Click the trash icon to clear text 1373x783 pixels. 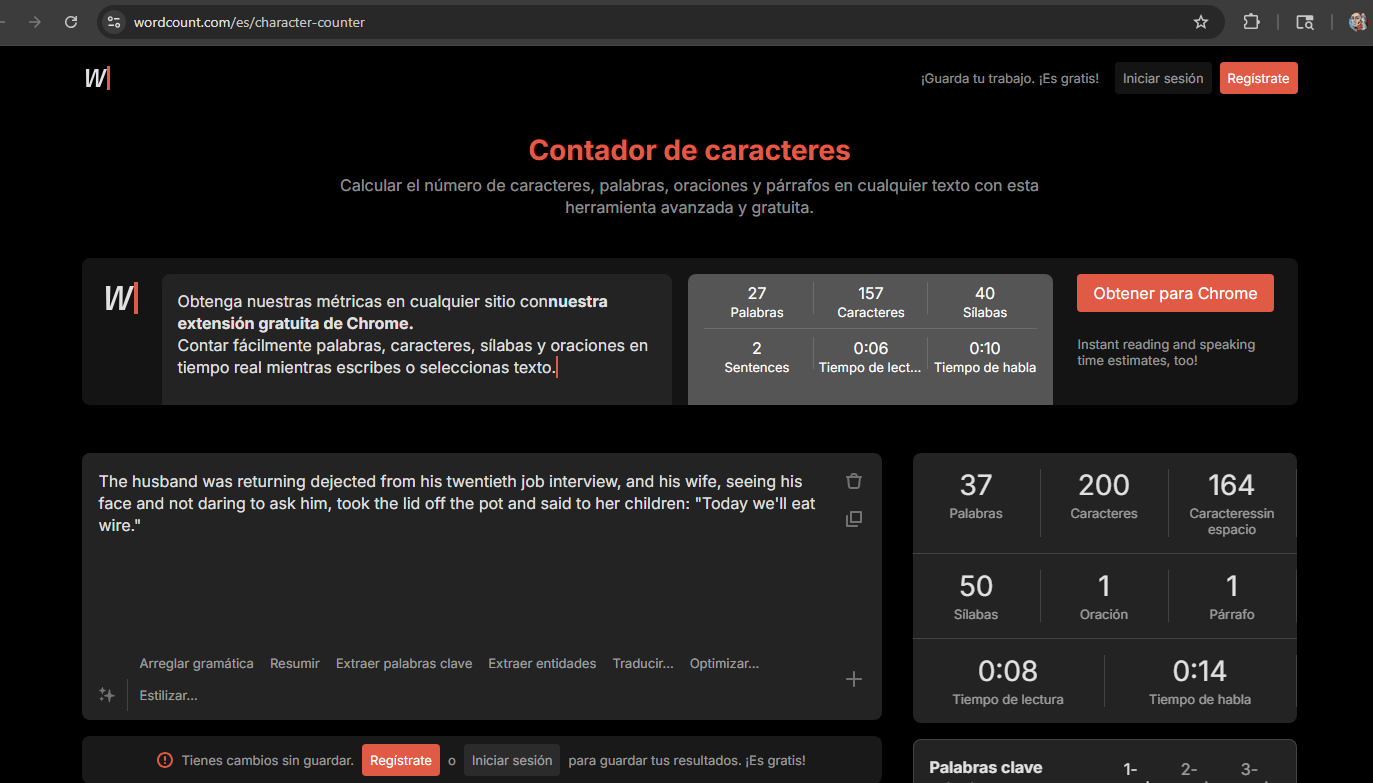[x=853, y=481]
